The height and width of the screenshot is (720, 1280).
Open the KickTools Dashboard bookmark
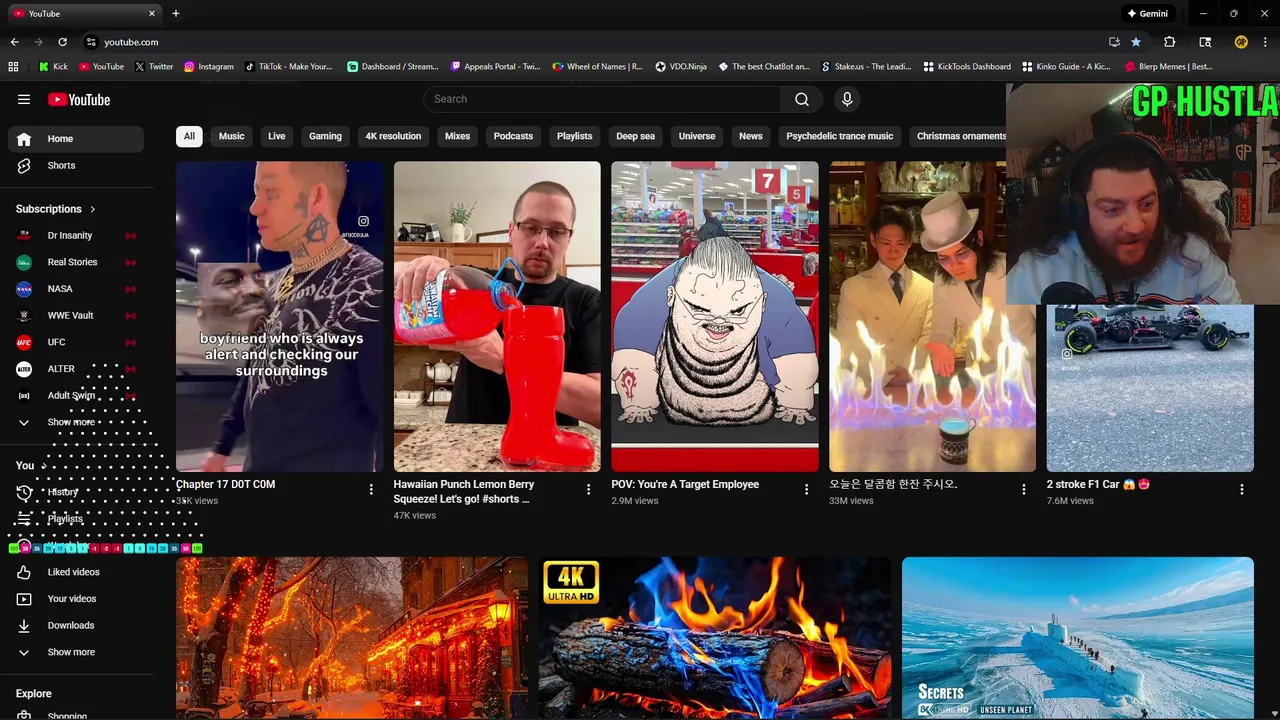967,67
